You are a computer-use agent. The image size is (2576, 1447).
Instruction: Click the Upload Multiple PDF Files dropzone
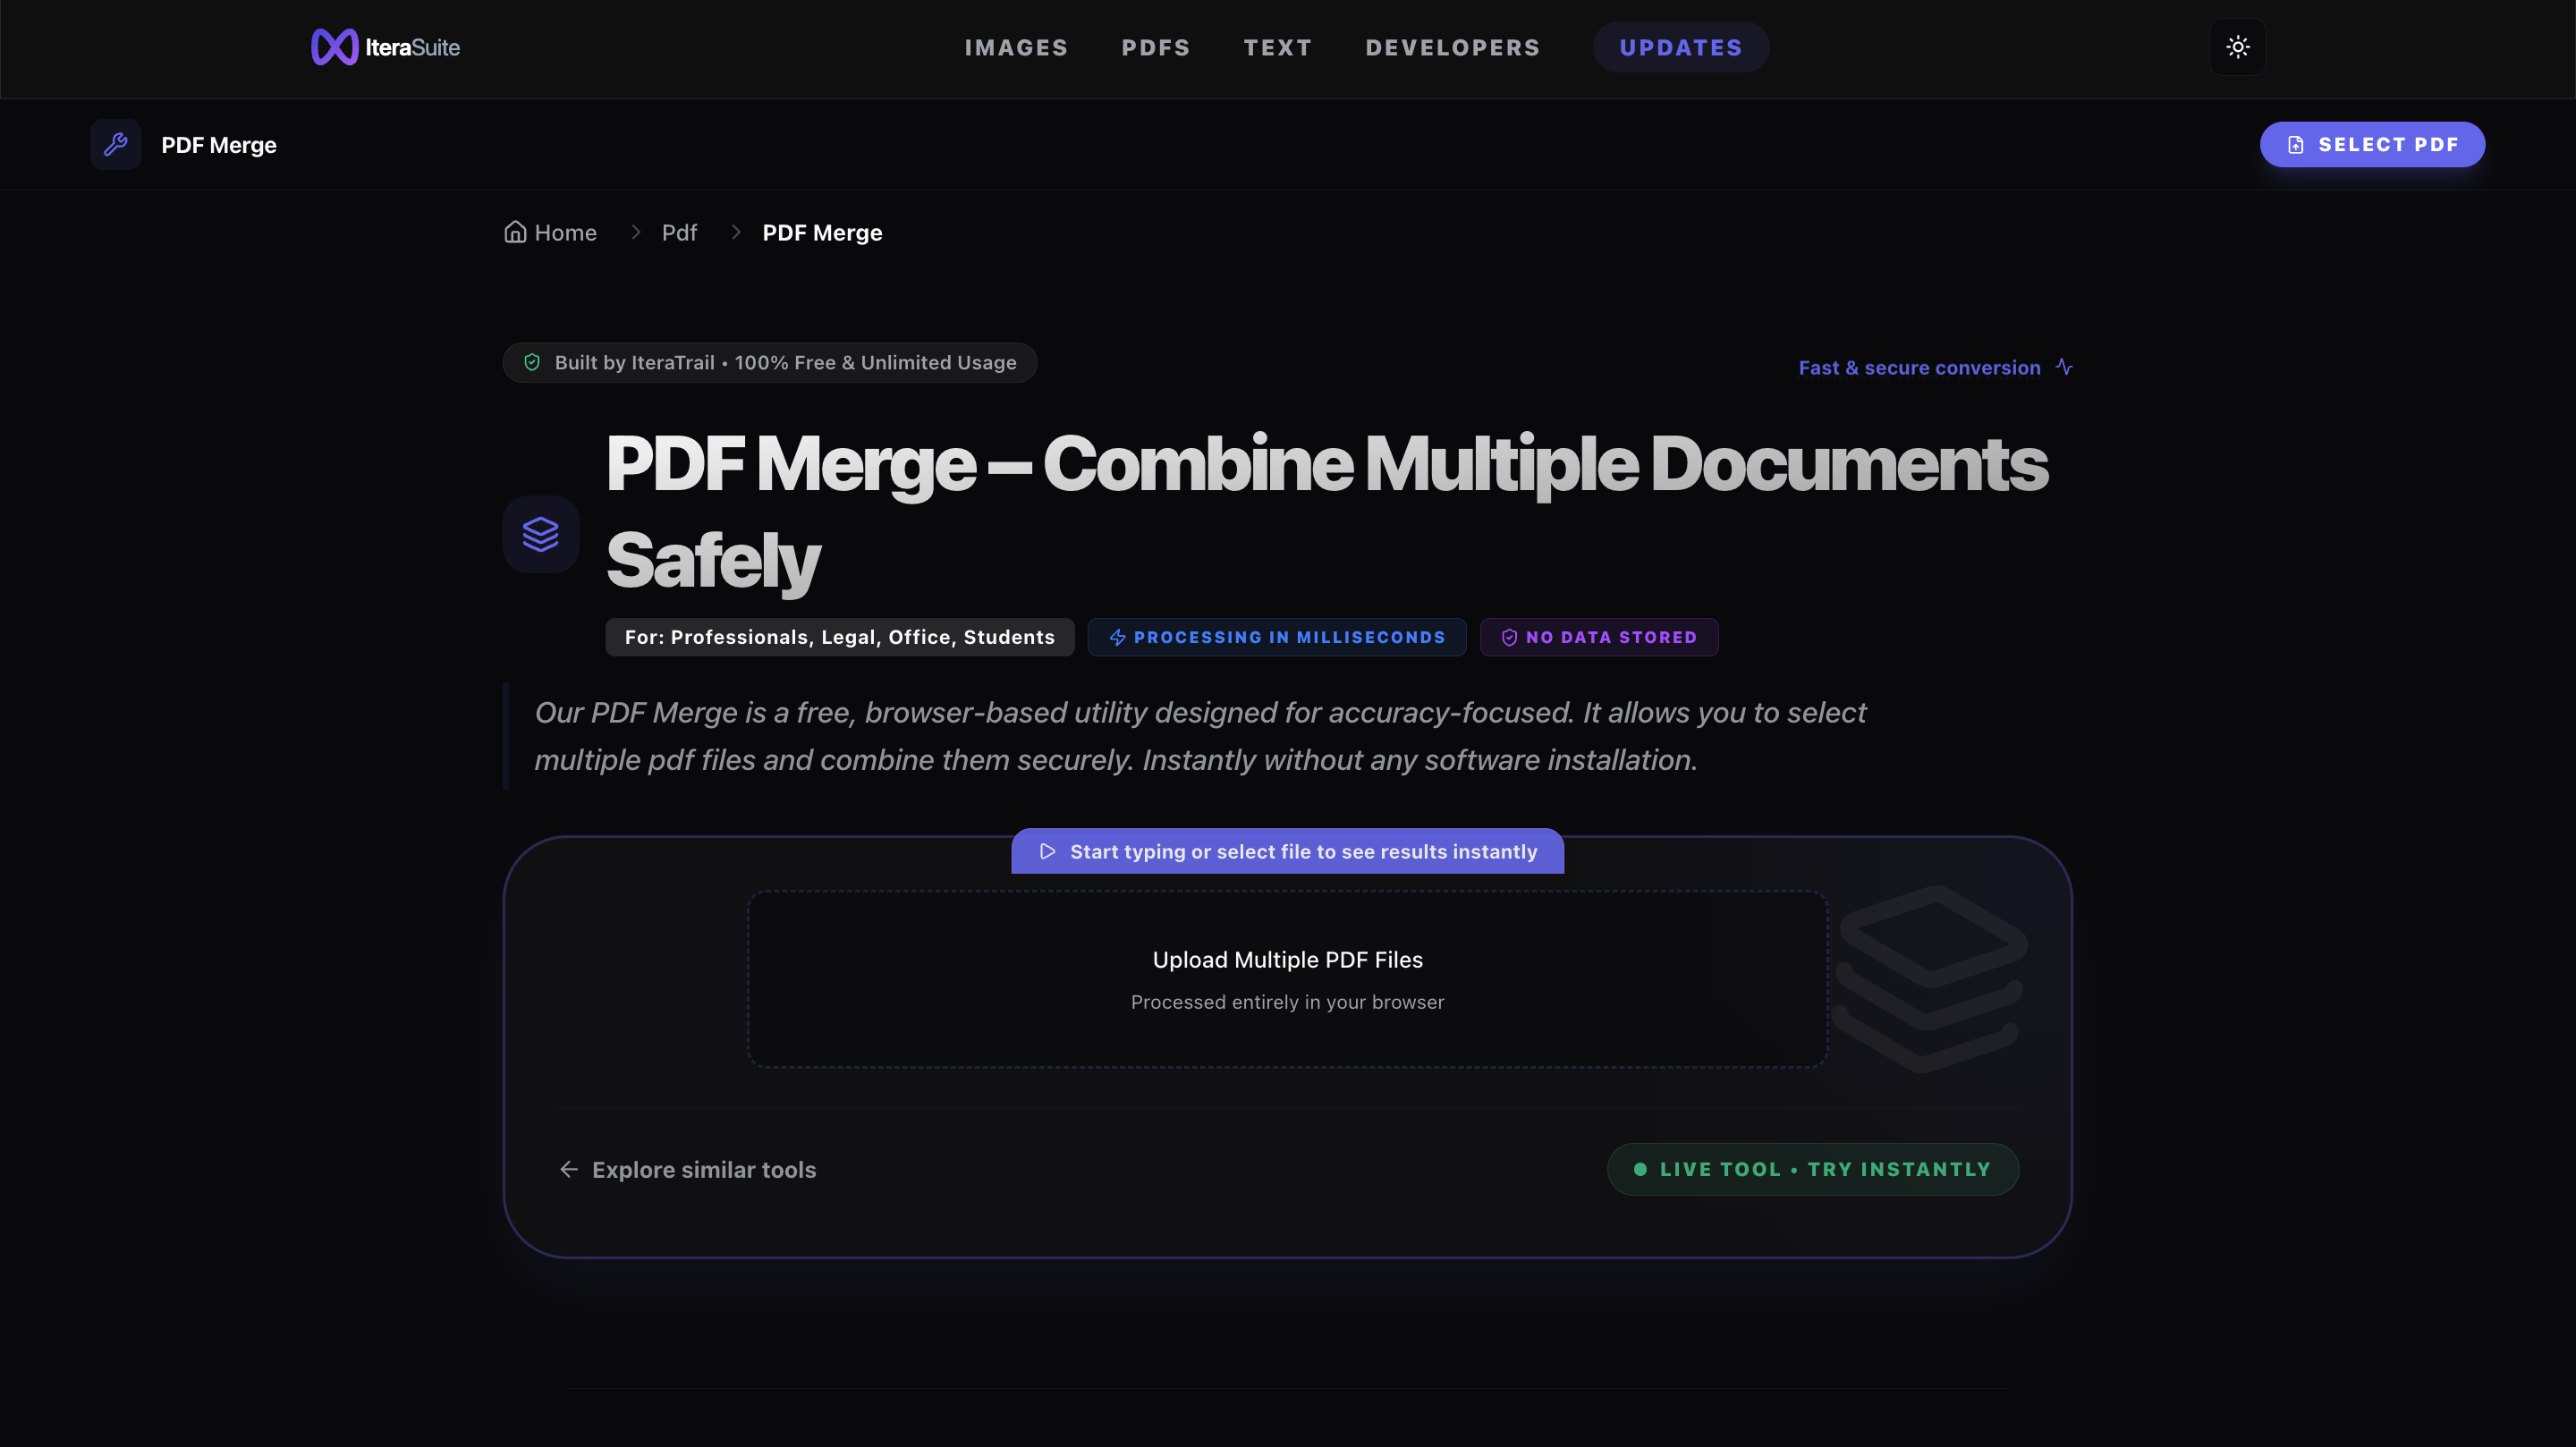tap(1287, 979)
